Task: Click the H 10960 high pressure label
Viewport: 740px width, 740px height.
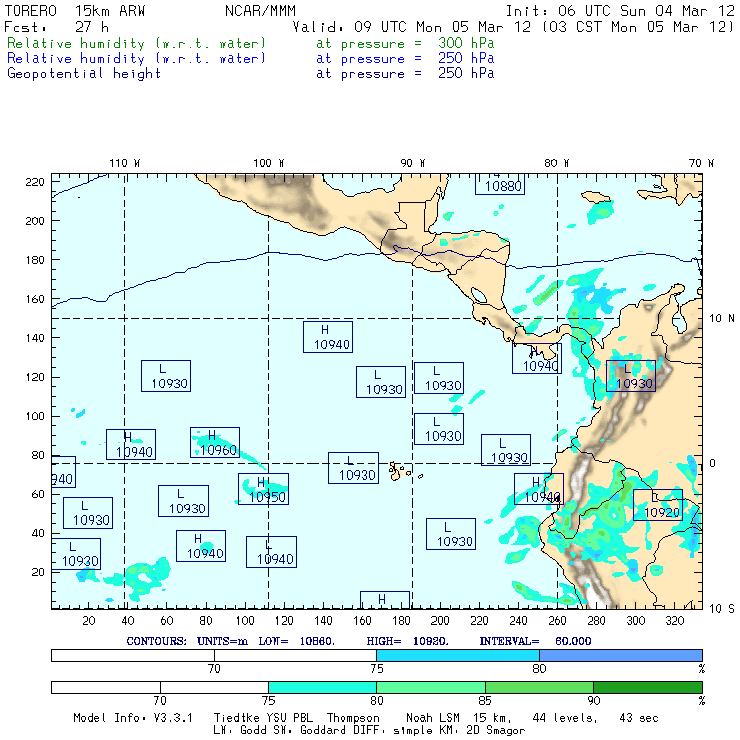Action: 214,443
